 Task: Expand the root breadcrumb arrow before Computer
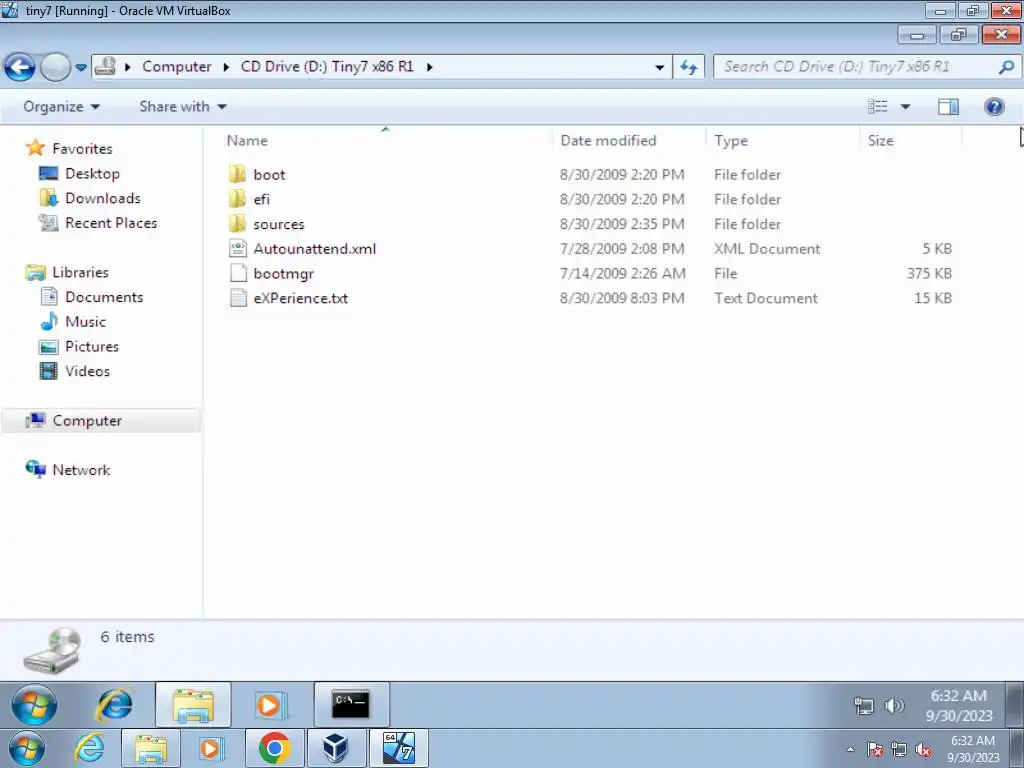(128, 67)
